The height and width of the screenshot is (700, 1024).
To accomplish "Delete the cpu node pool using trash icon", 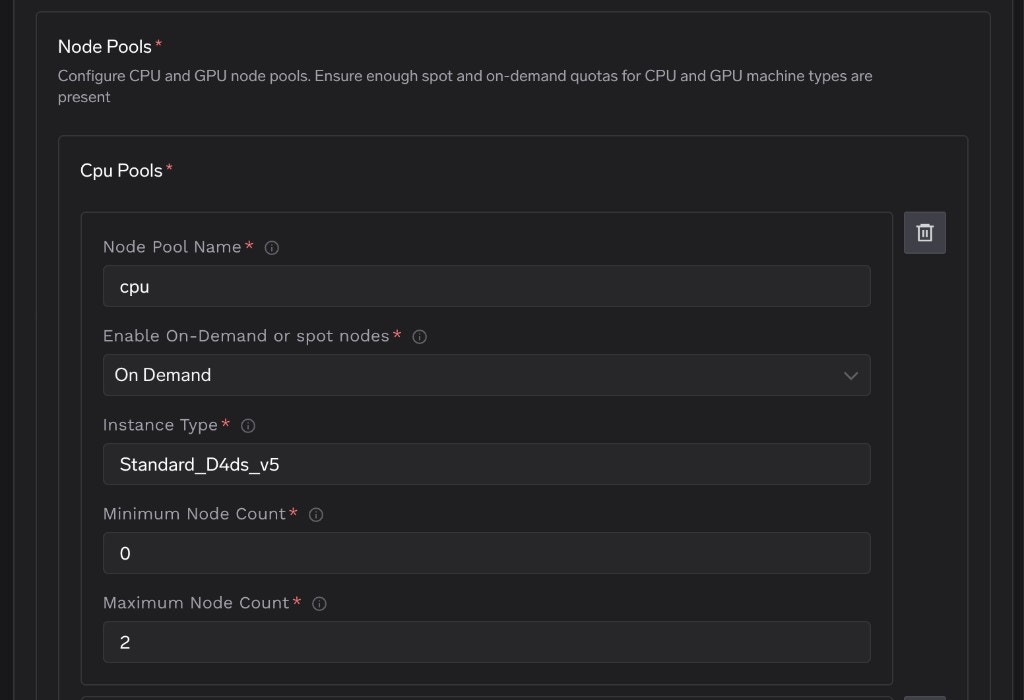I will click(x=924, y=232).
